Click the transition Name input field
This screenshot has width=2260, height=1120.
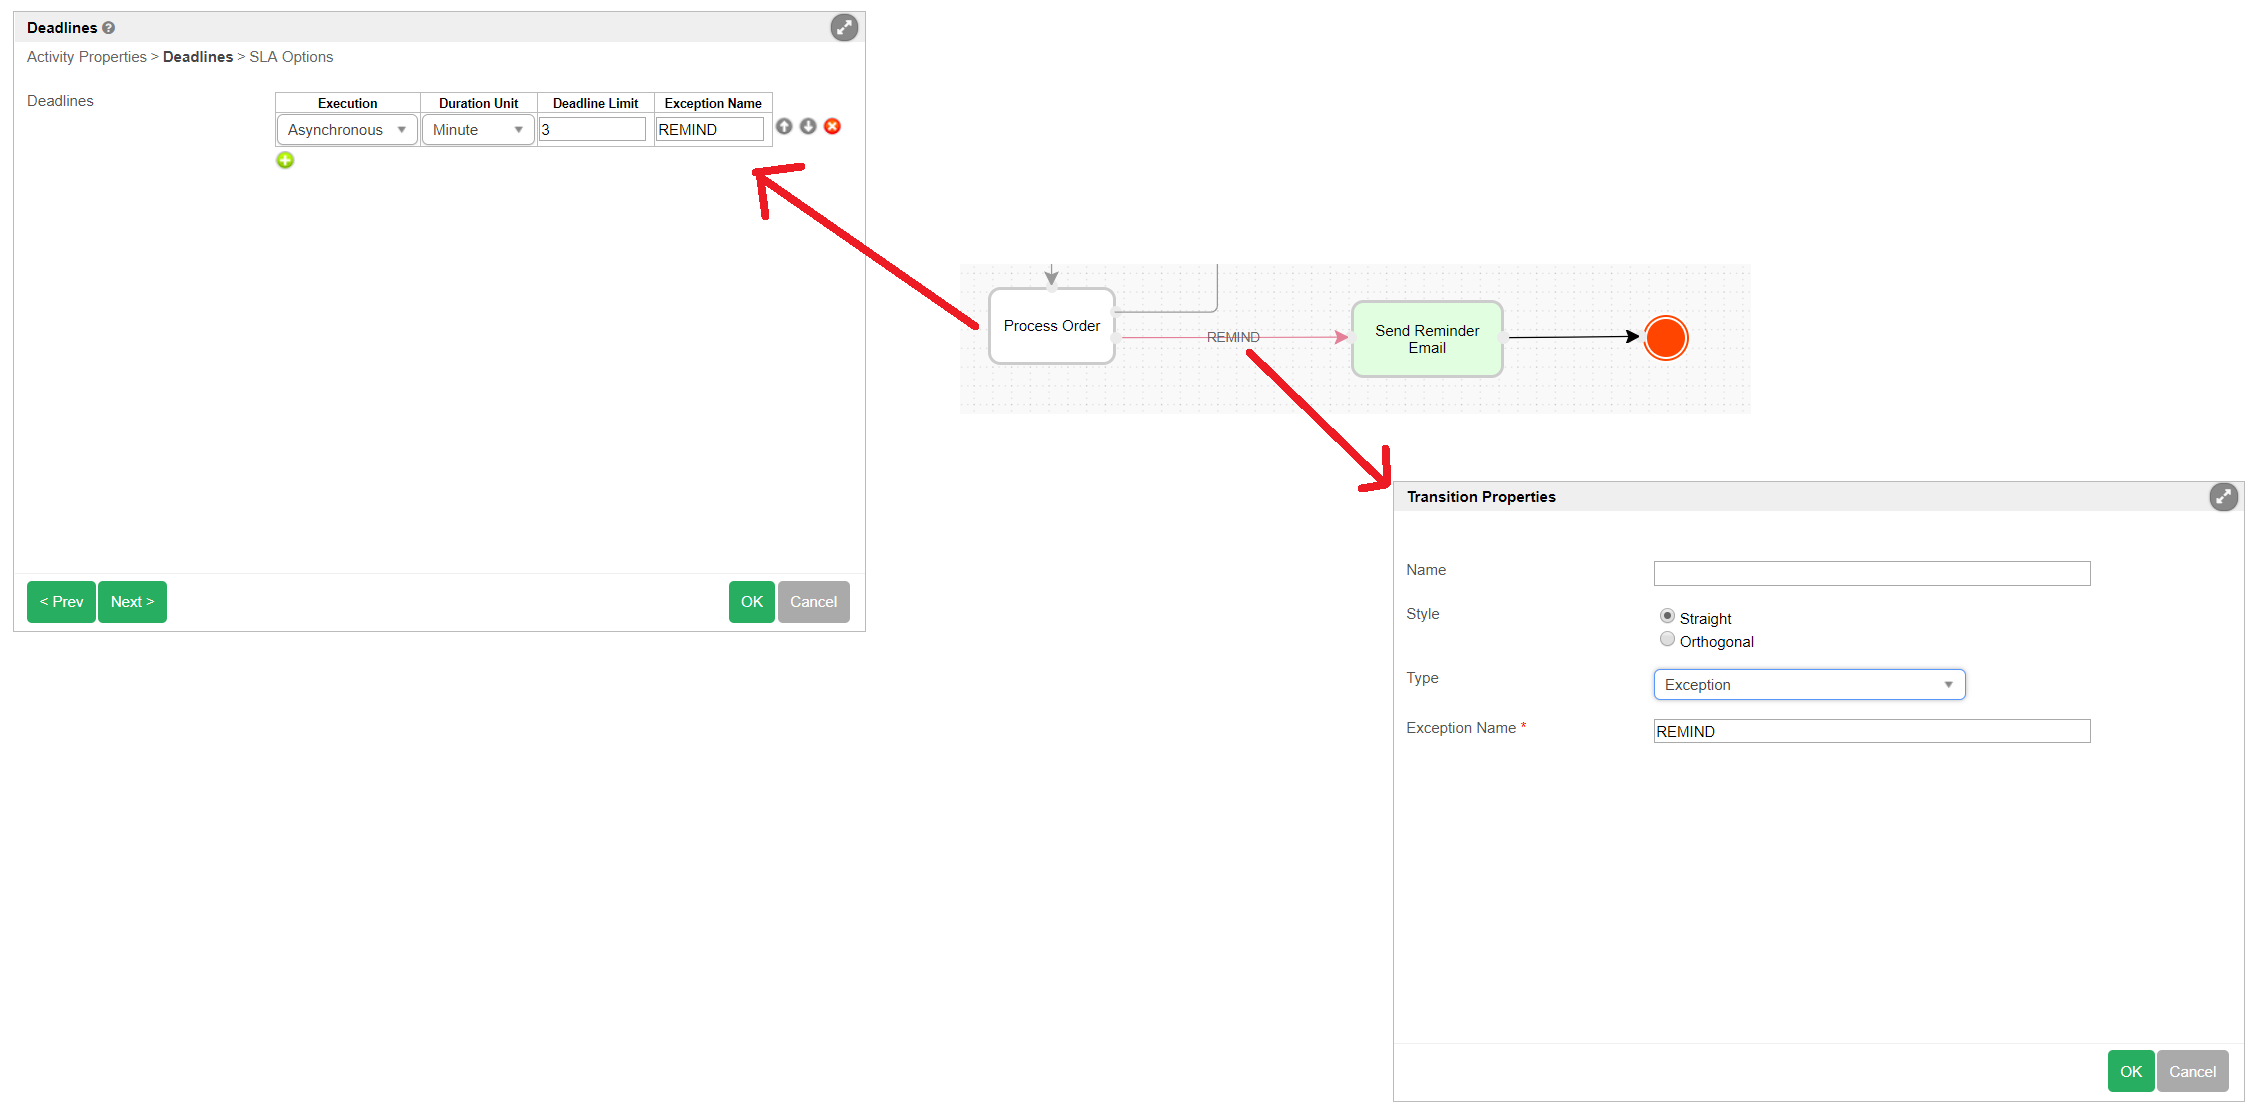tap(1871, 573)
